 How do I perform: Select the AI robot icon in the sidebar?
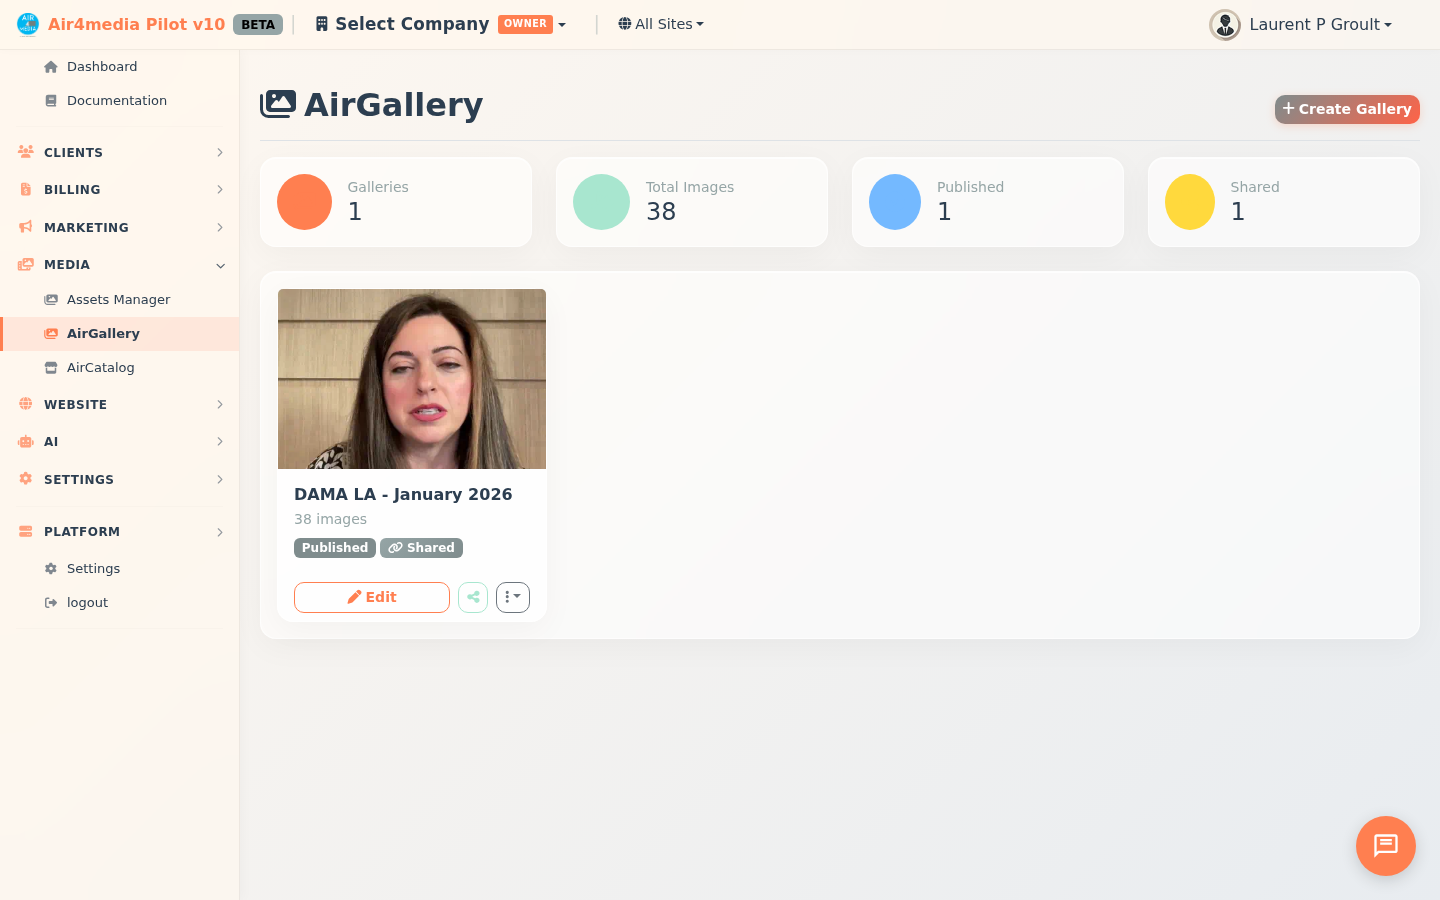click(24, 441)
